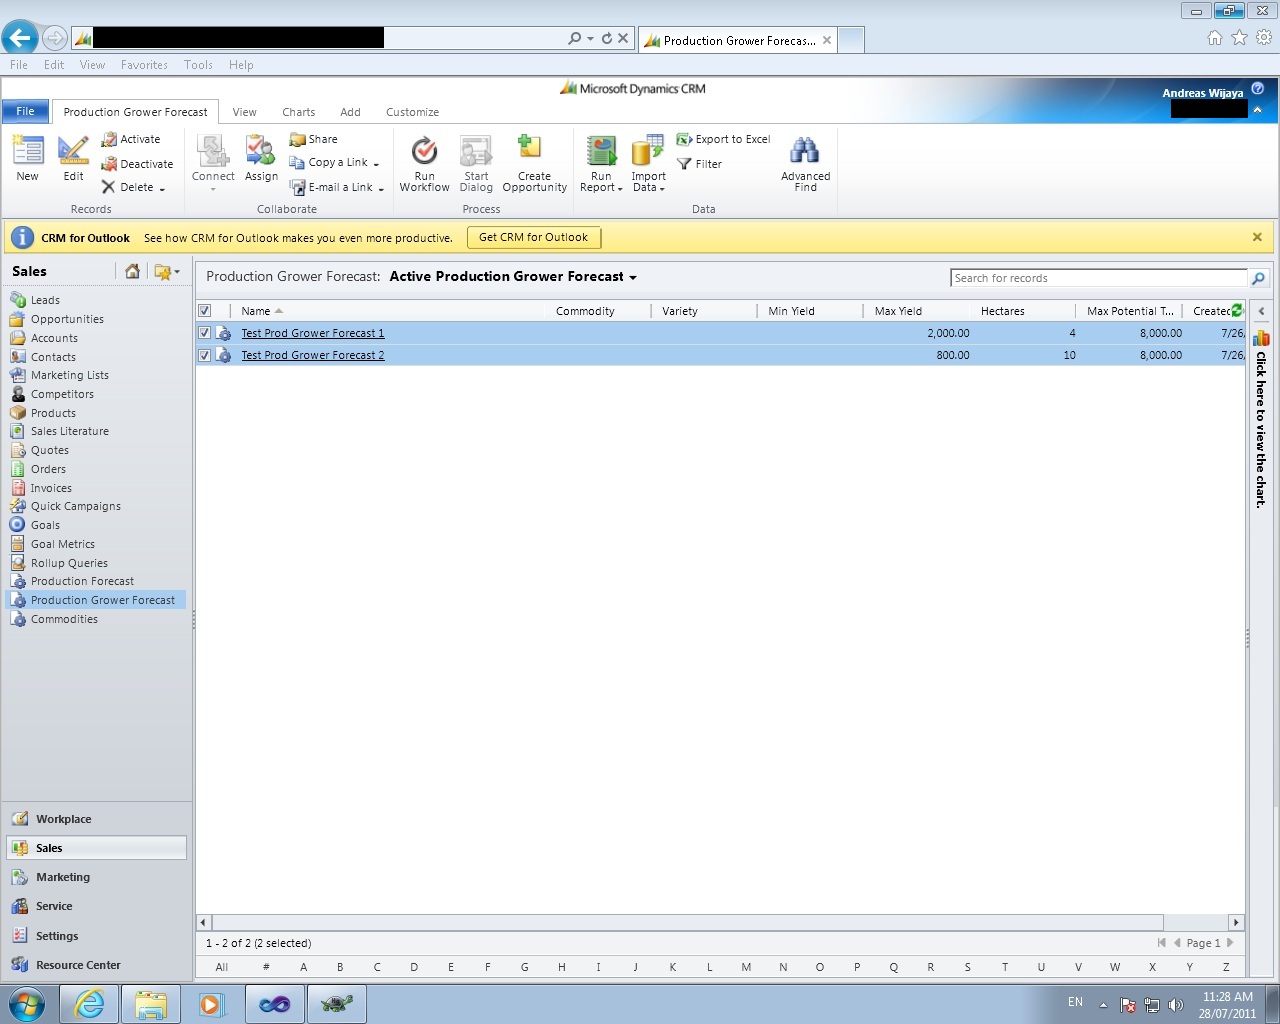1280x1024 pixels.
Task: Uncheck Test Prod Grower Forecast 2 row checkbox
Action: [205, 355]
